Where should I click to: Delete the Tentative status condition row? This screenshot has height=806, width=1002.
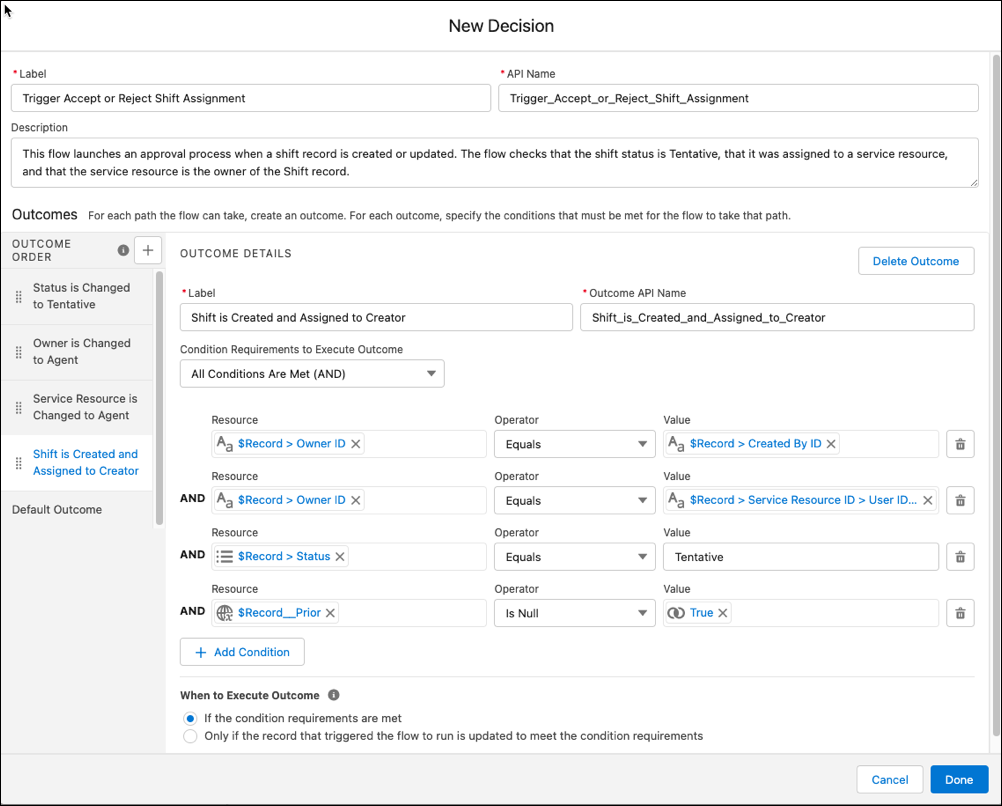960,557
